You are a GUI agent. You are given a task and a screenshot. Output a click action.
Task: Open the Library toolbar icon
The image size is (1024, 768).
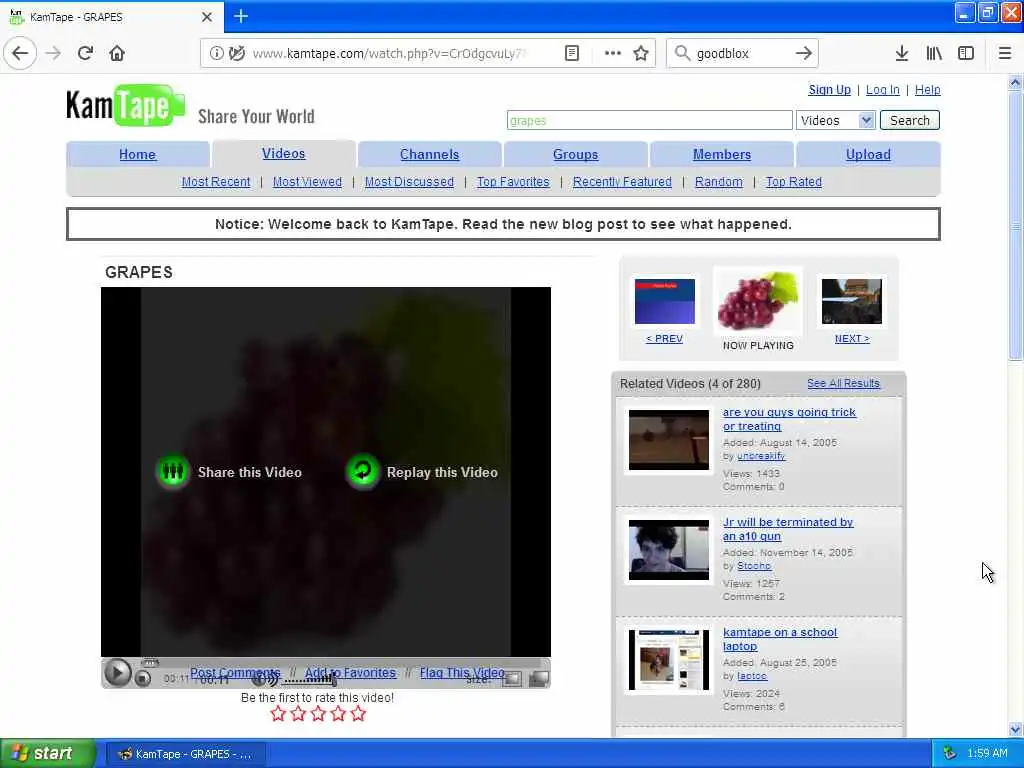(x=934, y=53)
